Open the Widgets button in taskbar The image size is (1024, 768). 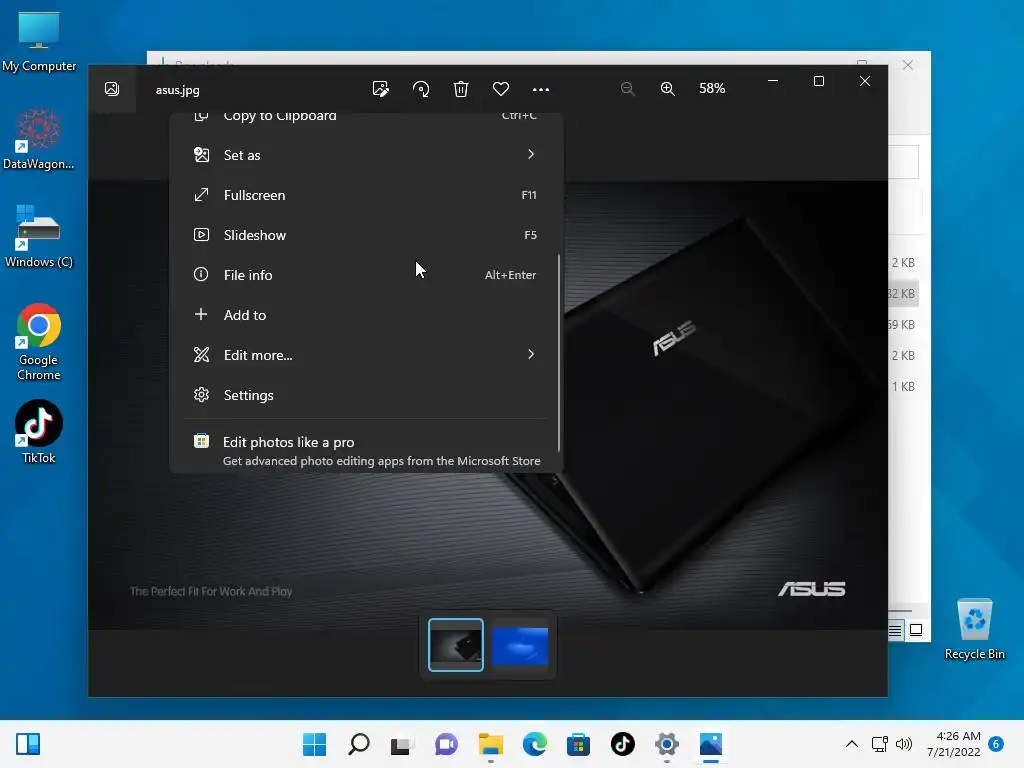28,744
